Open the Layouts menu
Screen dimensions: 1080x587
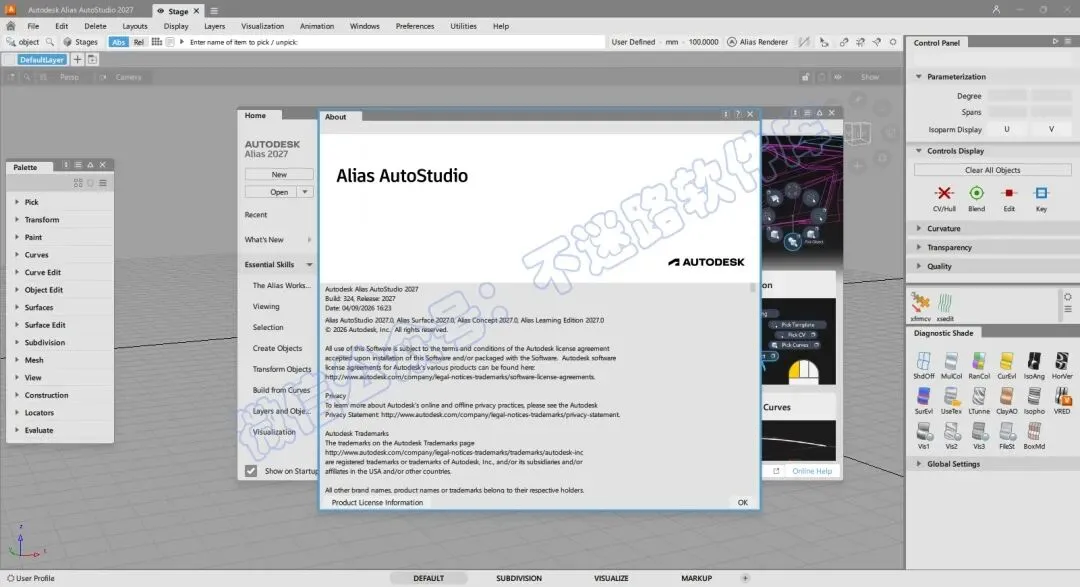point(134,26)
